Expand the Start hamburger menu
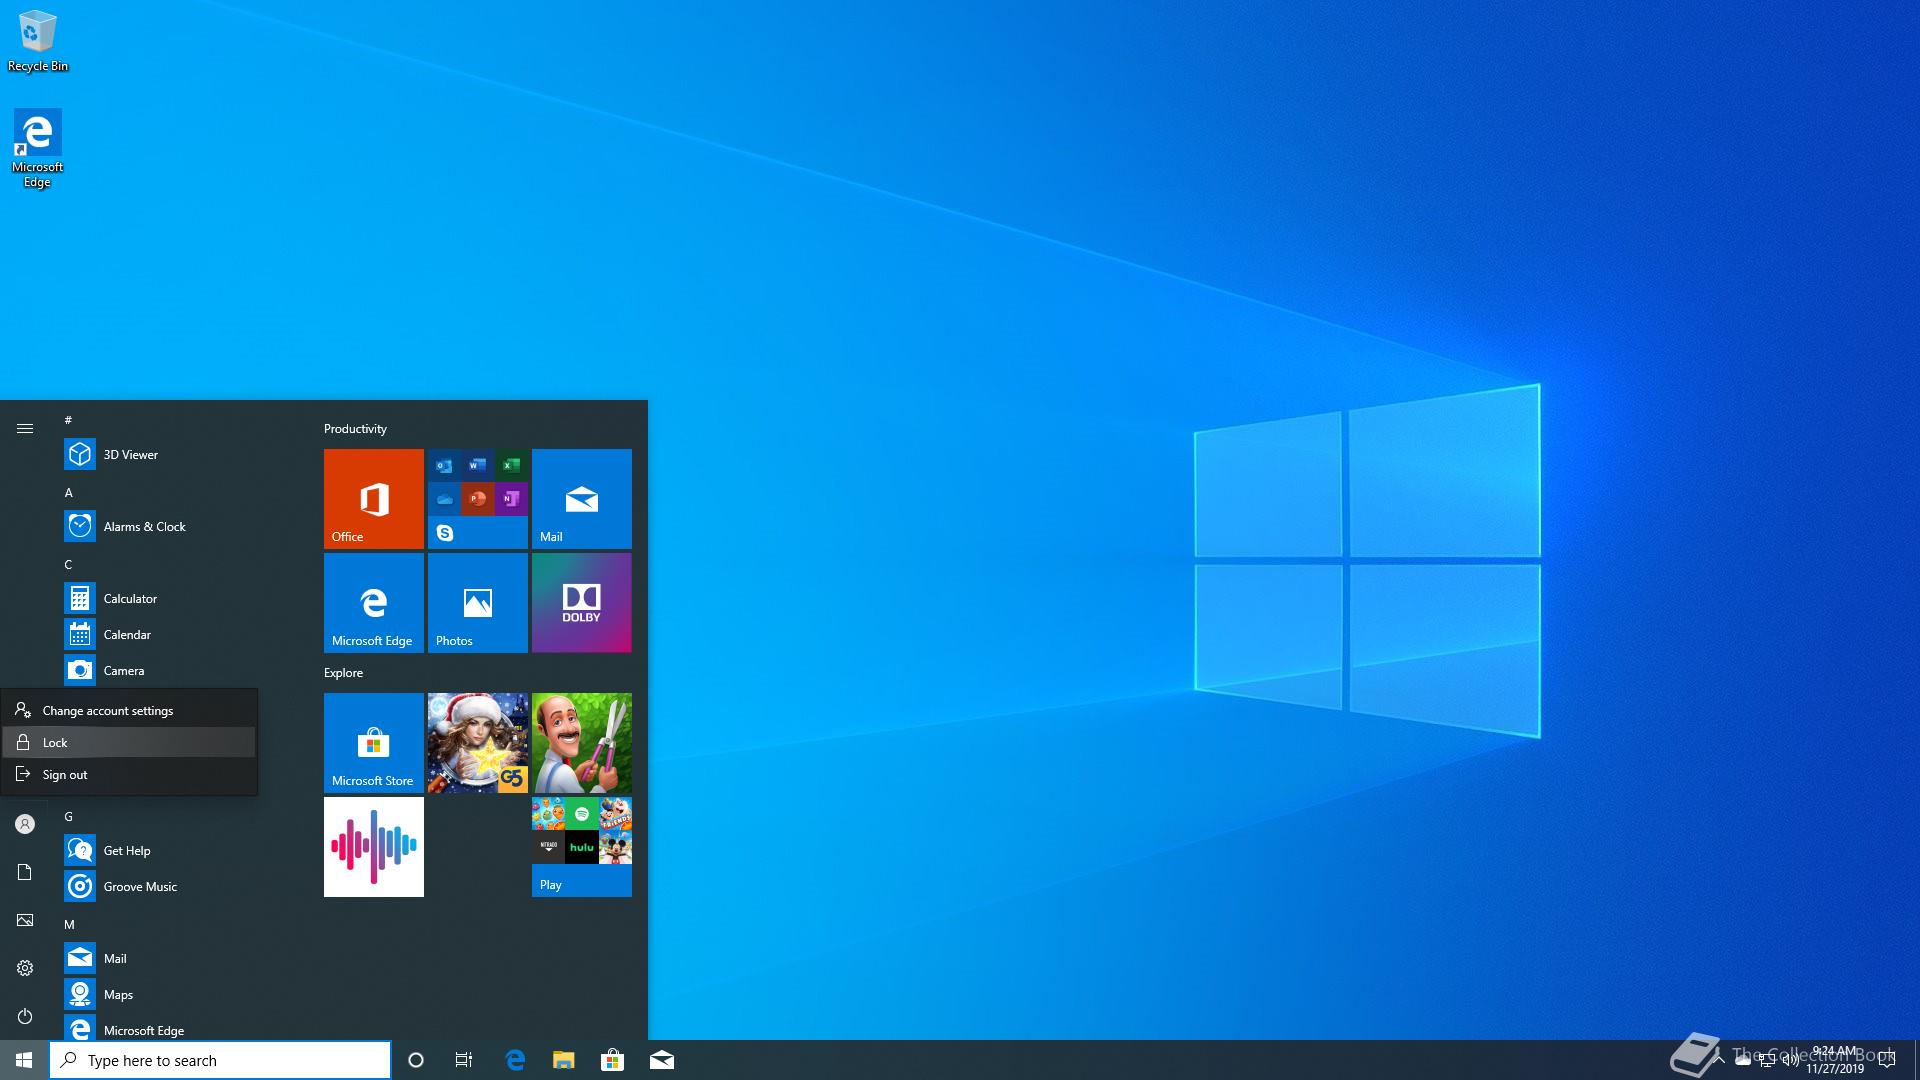 click(25, 428)
